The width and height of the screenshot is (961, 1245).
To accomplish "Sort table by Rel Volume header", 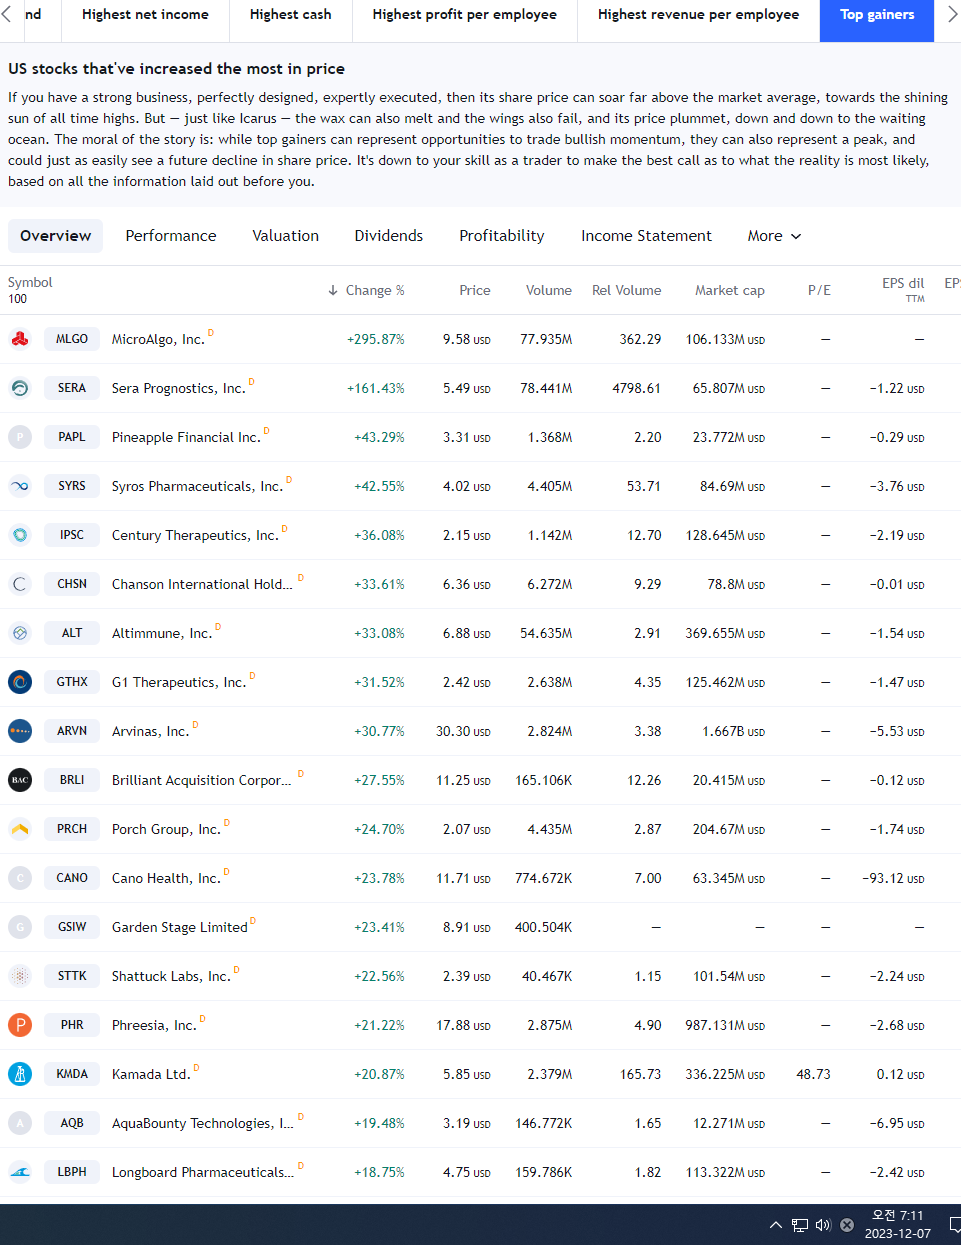I will pyautogui.click(x=627, y=291).
